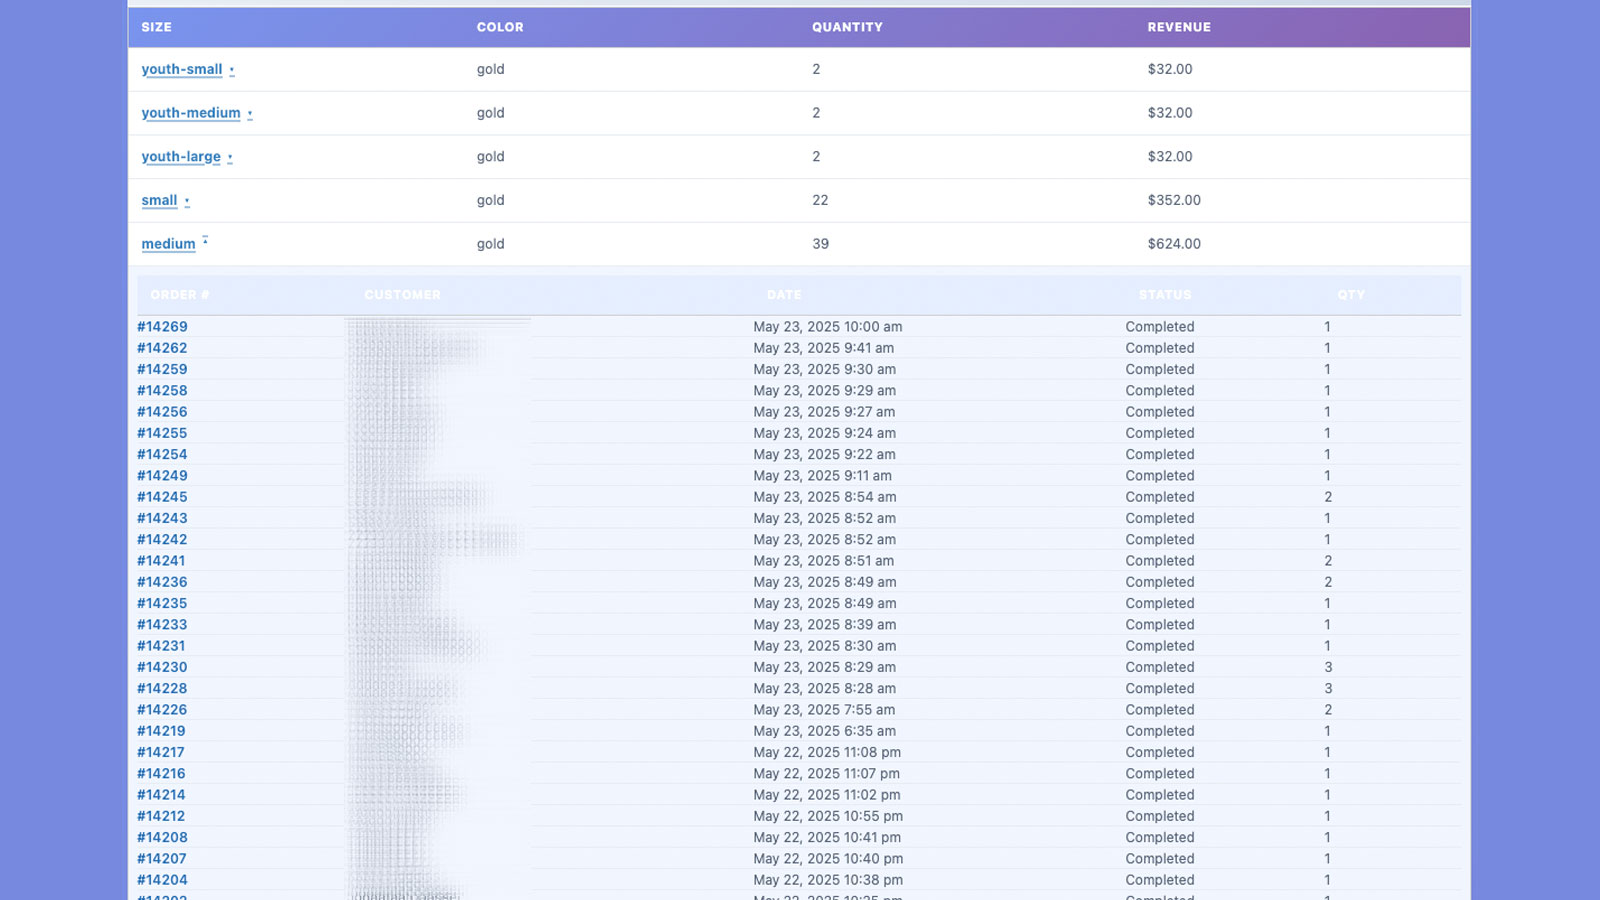1600x900 pixels.
Task: Expand the small size order breakdown
Action: point(188,200)
